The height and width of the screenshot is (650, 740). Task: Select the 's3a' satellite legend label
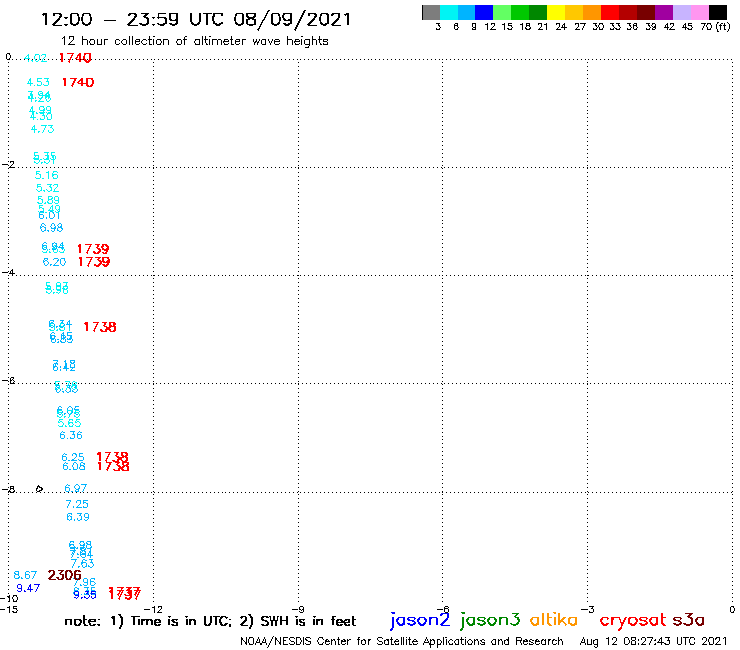coord(689,620)
